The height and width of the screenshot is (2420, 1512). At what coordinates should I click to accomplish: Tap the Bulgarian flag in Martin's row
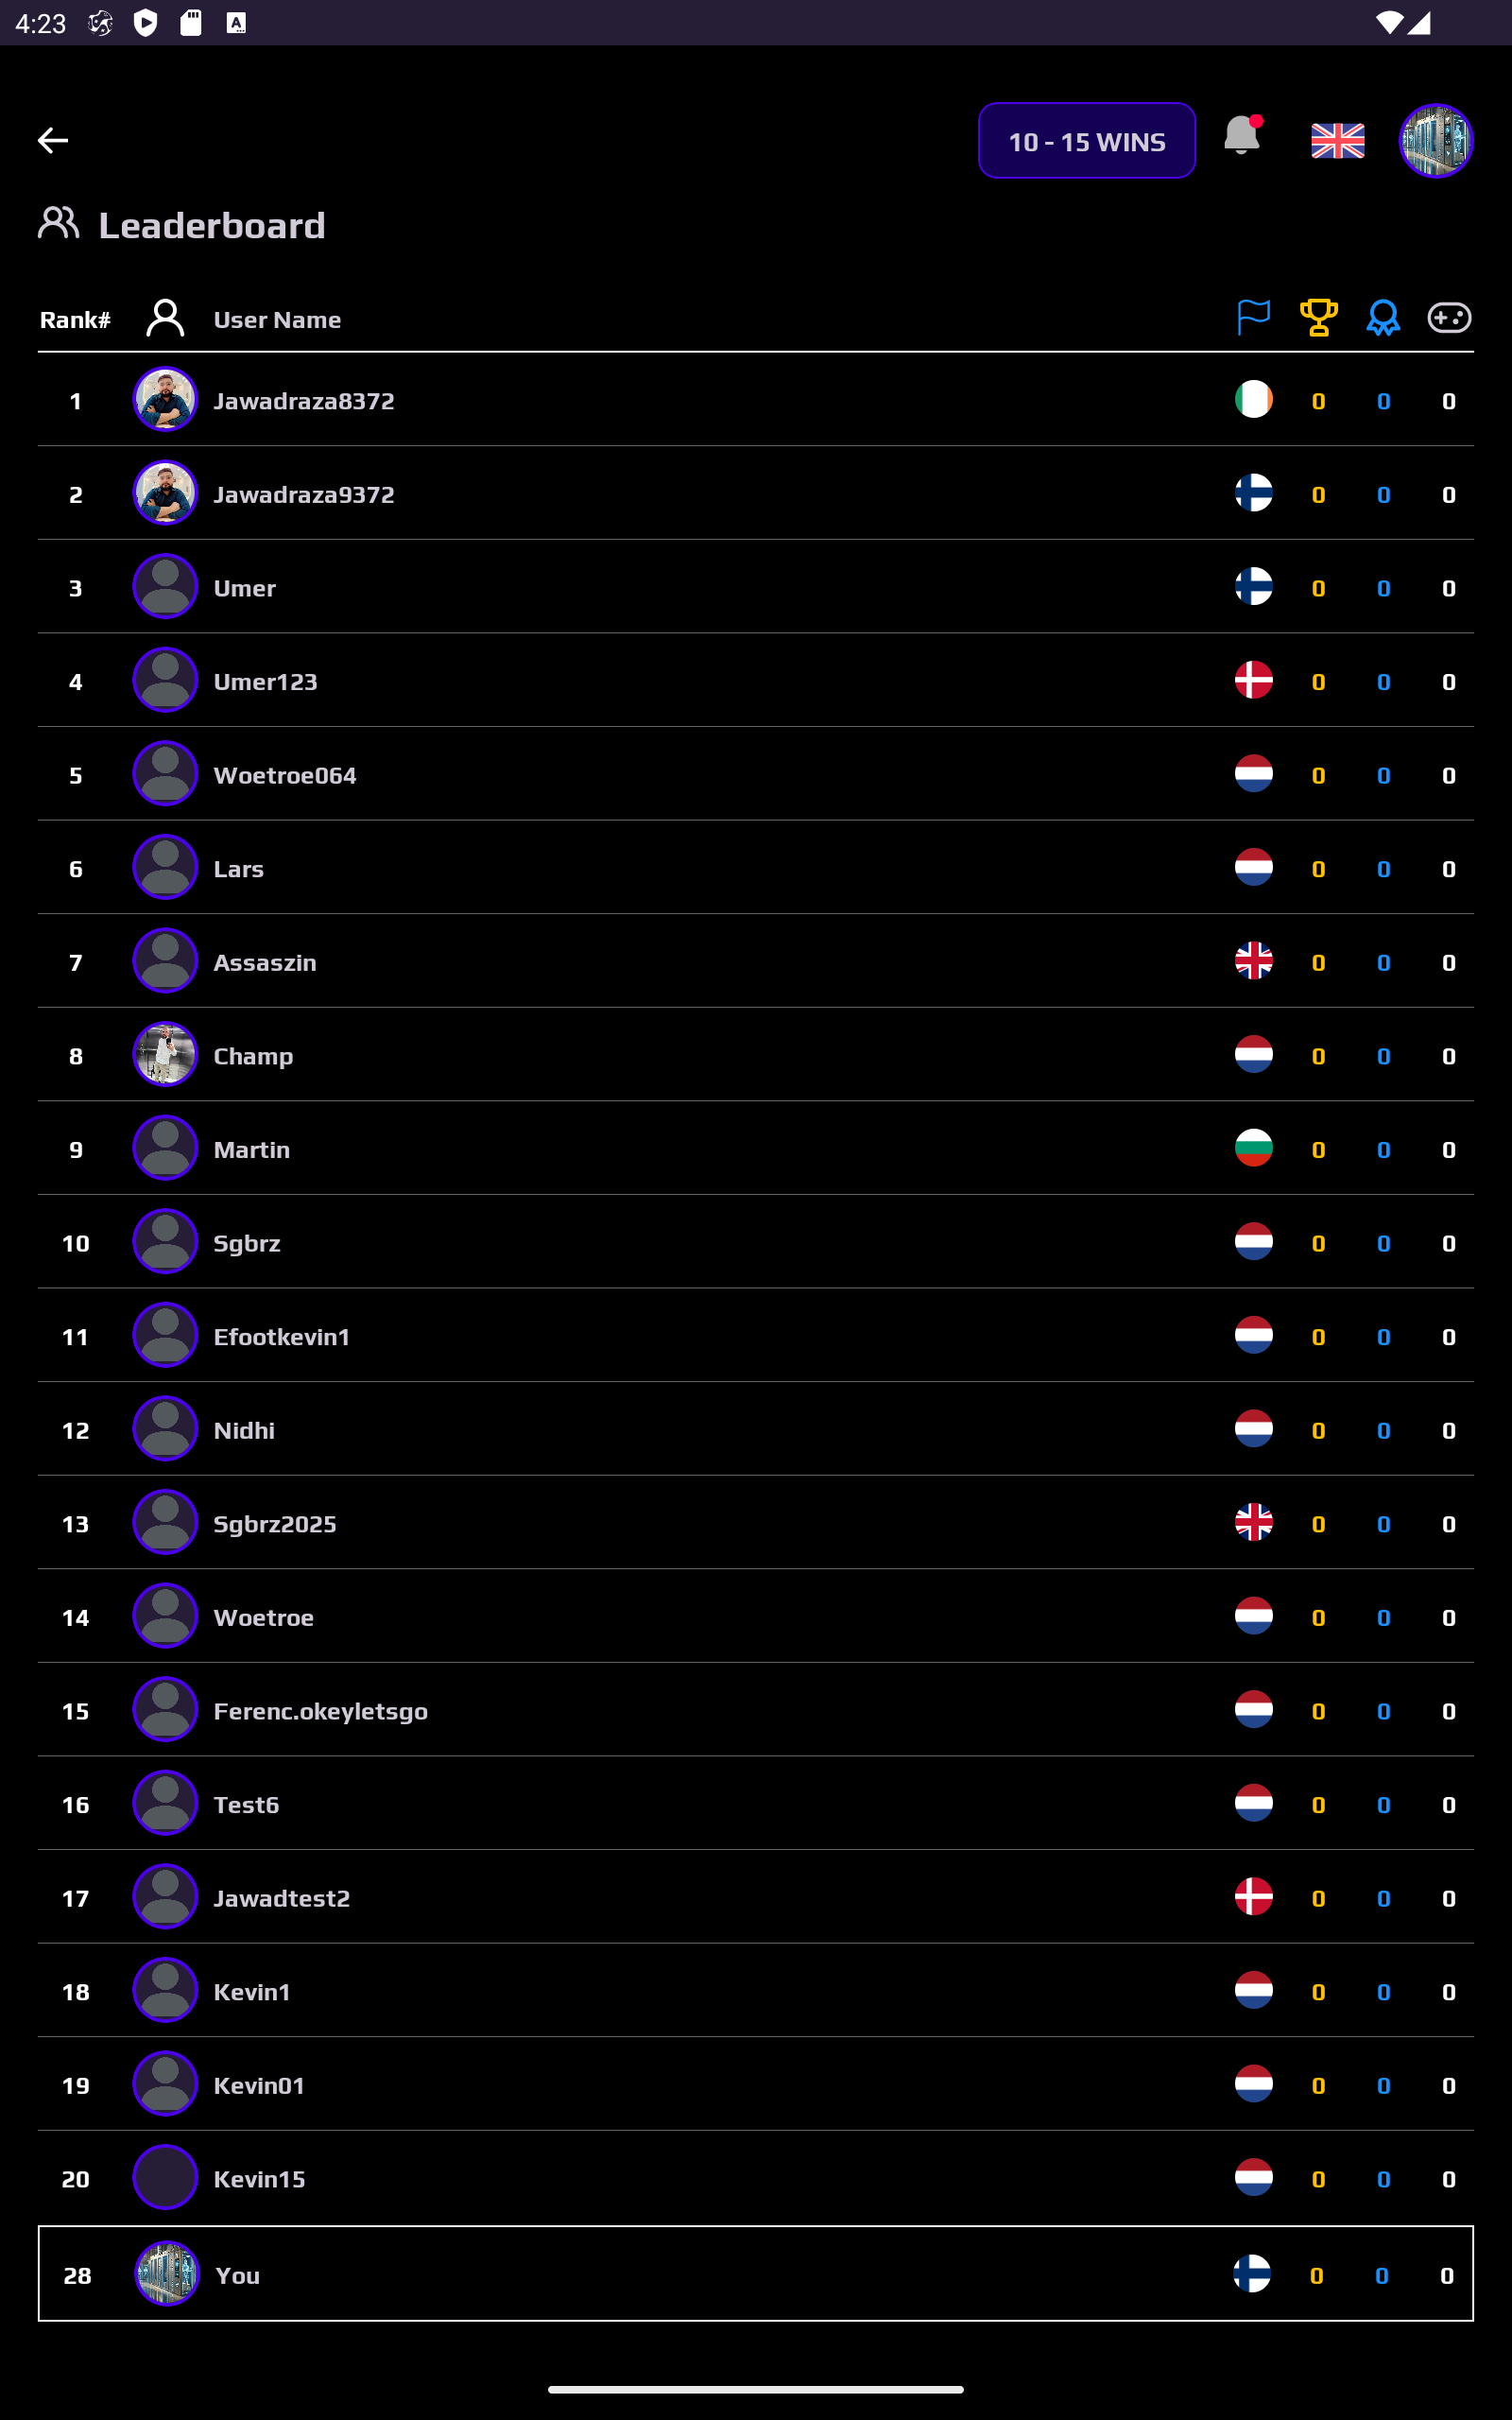1253,1148
